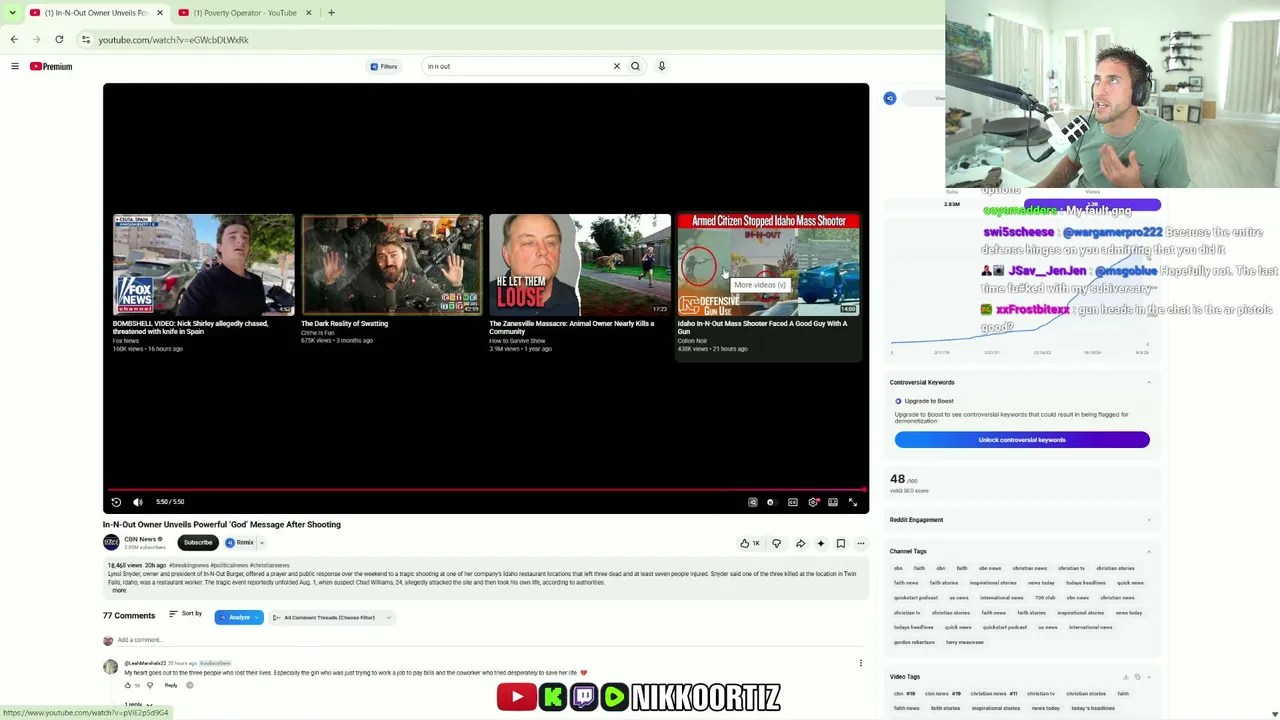Open the Fox News Nick Shirley video thumbnail

coord(204,264)
